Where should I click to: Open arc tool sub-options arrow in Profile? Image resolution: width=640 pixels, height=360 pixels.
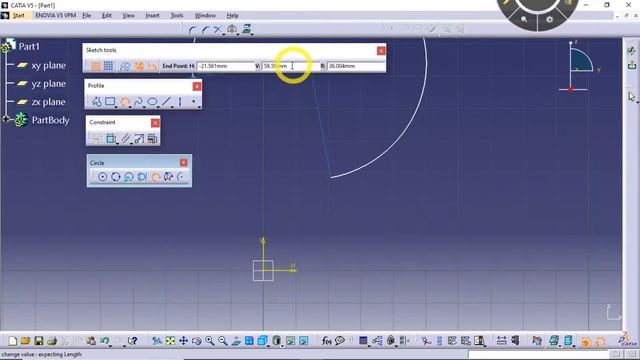tap(130, 107)
